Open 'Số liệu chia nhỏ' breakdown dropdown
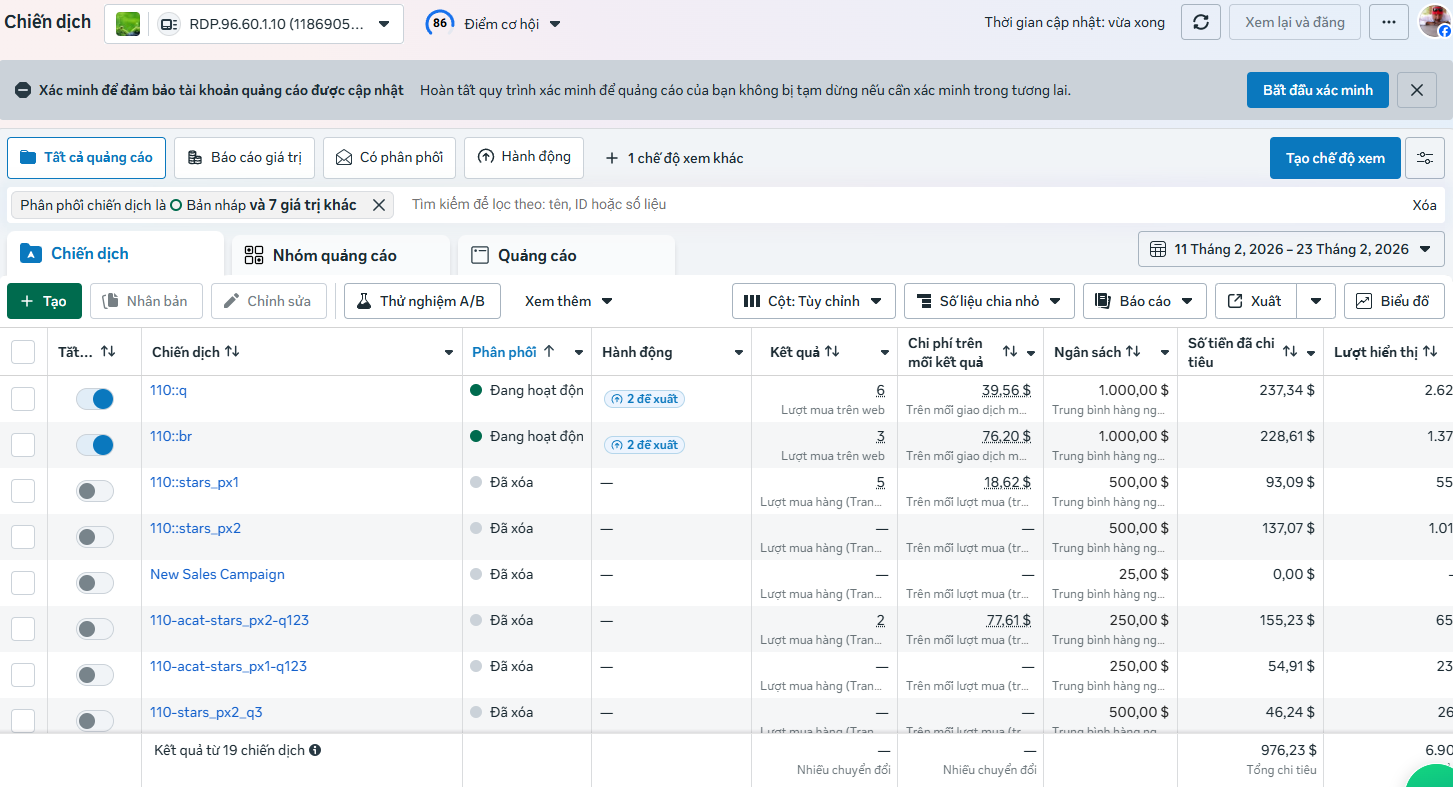This screenshot has height=787, width=1453. point(989,301)
